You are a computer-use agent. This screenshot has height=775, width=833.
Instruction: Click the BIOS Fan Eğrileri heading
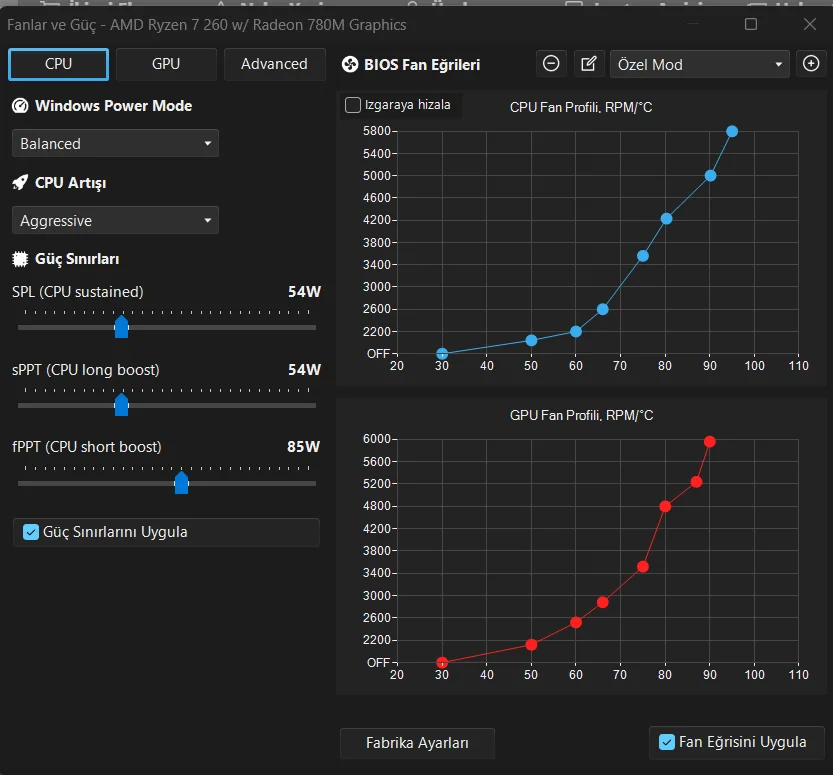click(x=422, y=65)
